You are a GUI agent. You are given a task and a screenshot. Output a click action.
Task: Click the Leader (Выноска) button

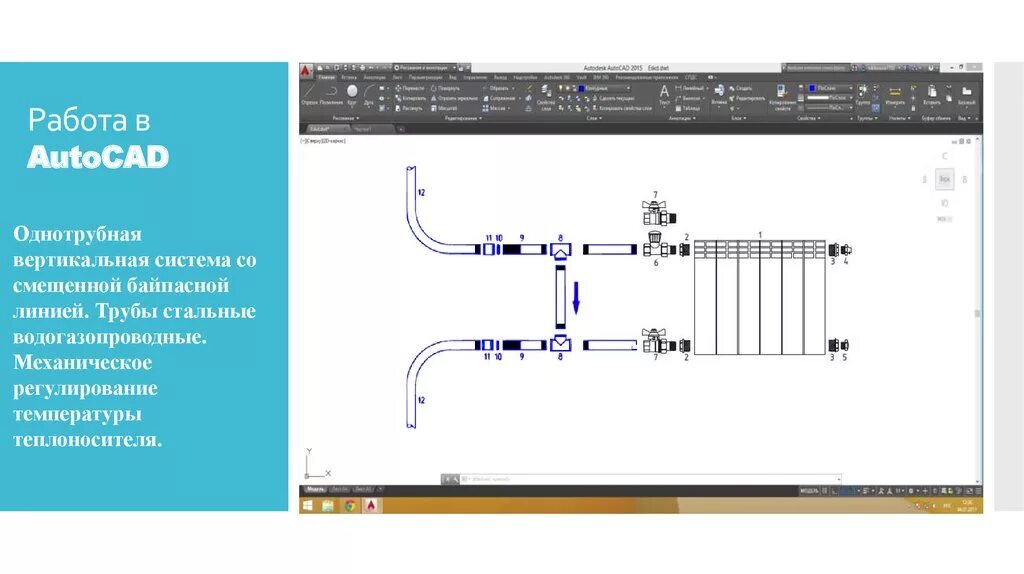click(x=688, y=98)
